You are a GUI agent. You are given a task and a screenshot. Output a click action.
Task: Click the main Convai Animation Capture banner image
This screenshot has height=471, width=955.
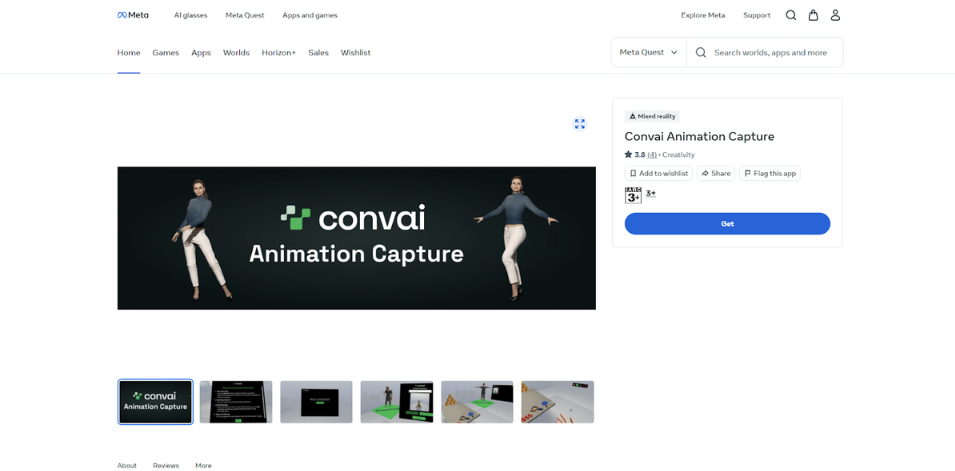tap(356, 238)
